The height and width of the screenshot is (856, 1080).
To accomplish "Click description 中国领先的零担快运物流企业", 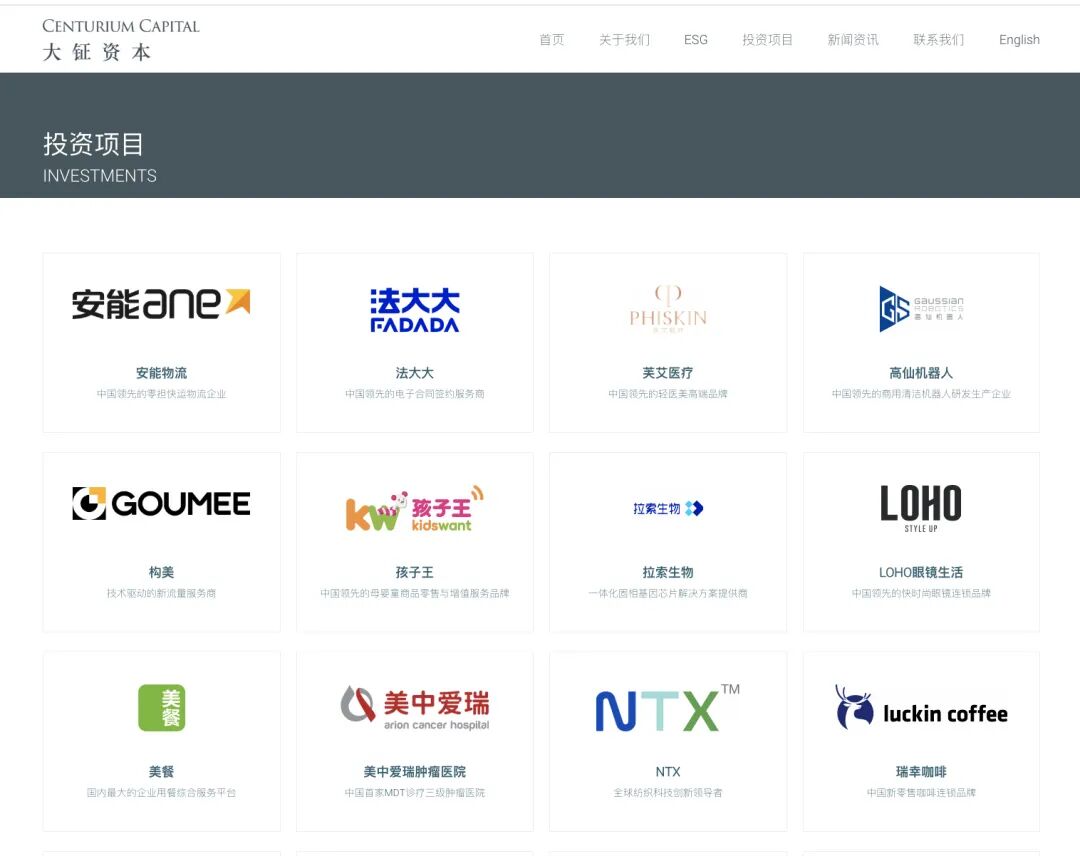I will [161, 394].
